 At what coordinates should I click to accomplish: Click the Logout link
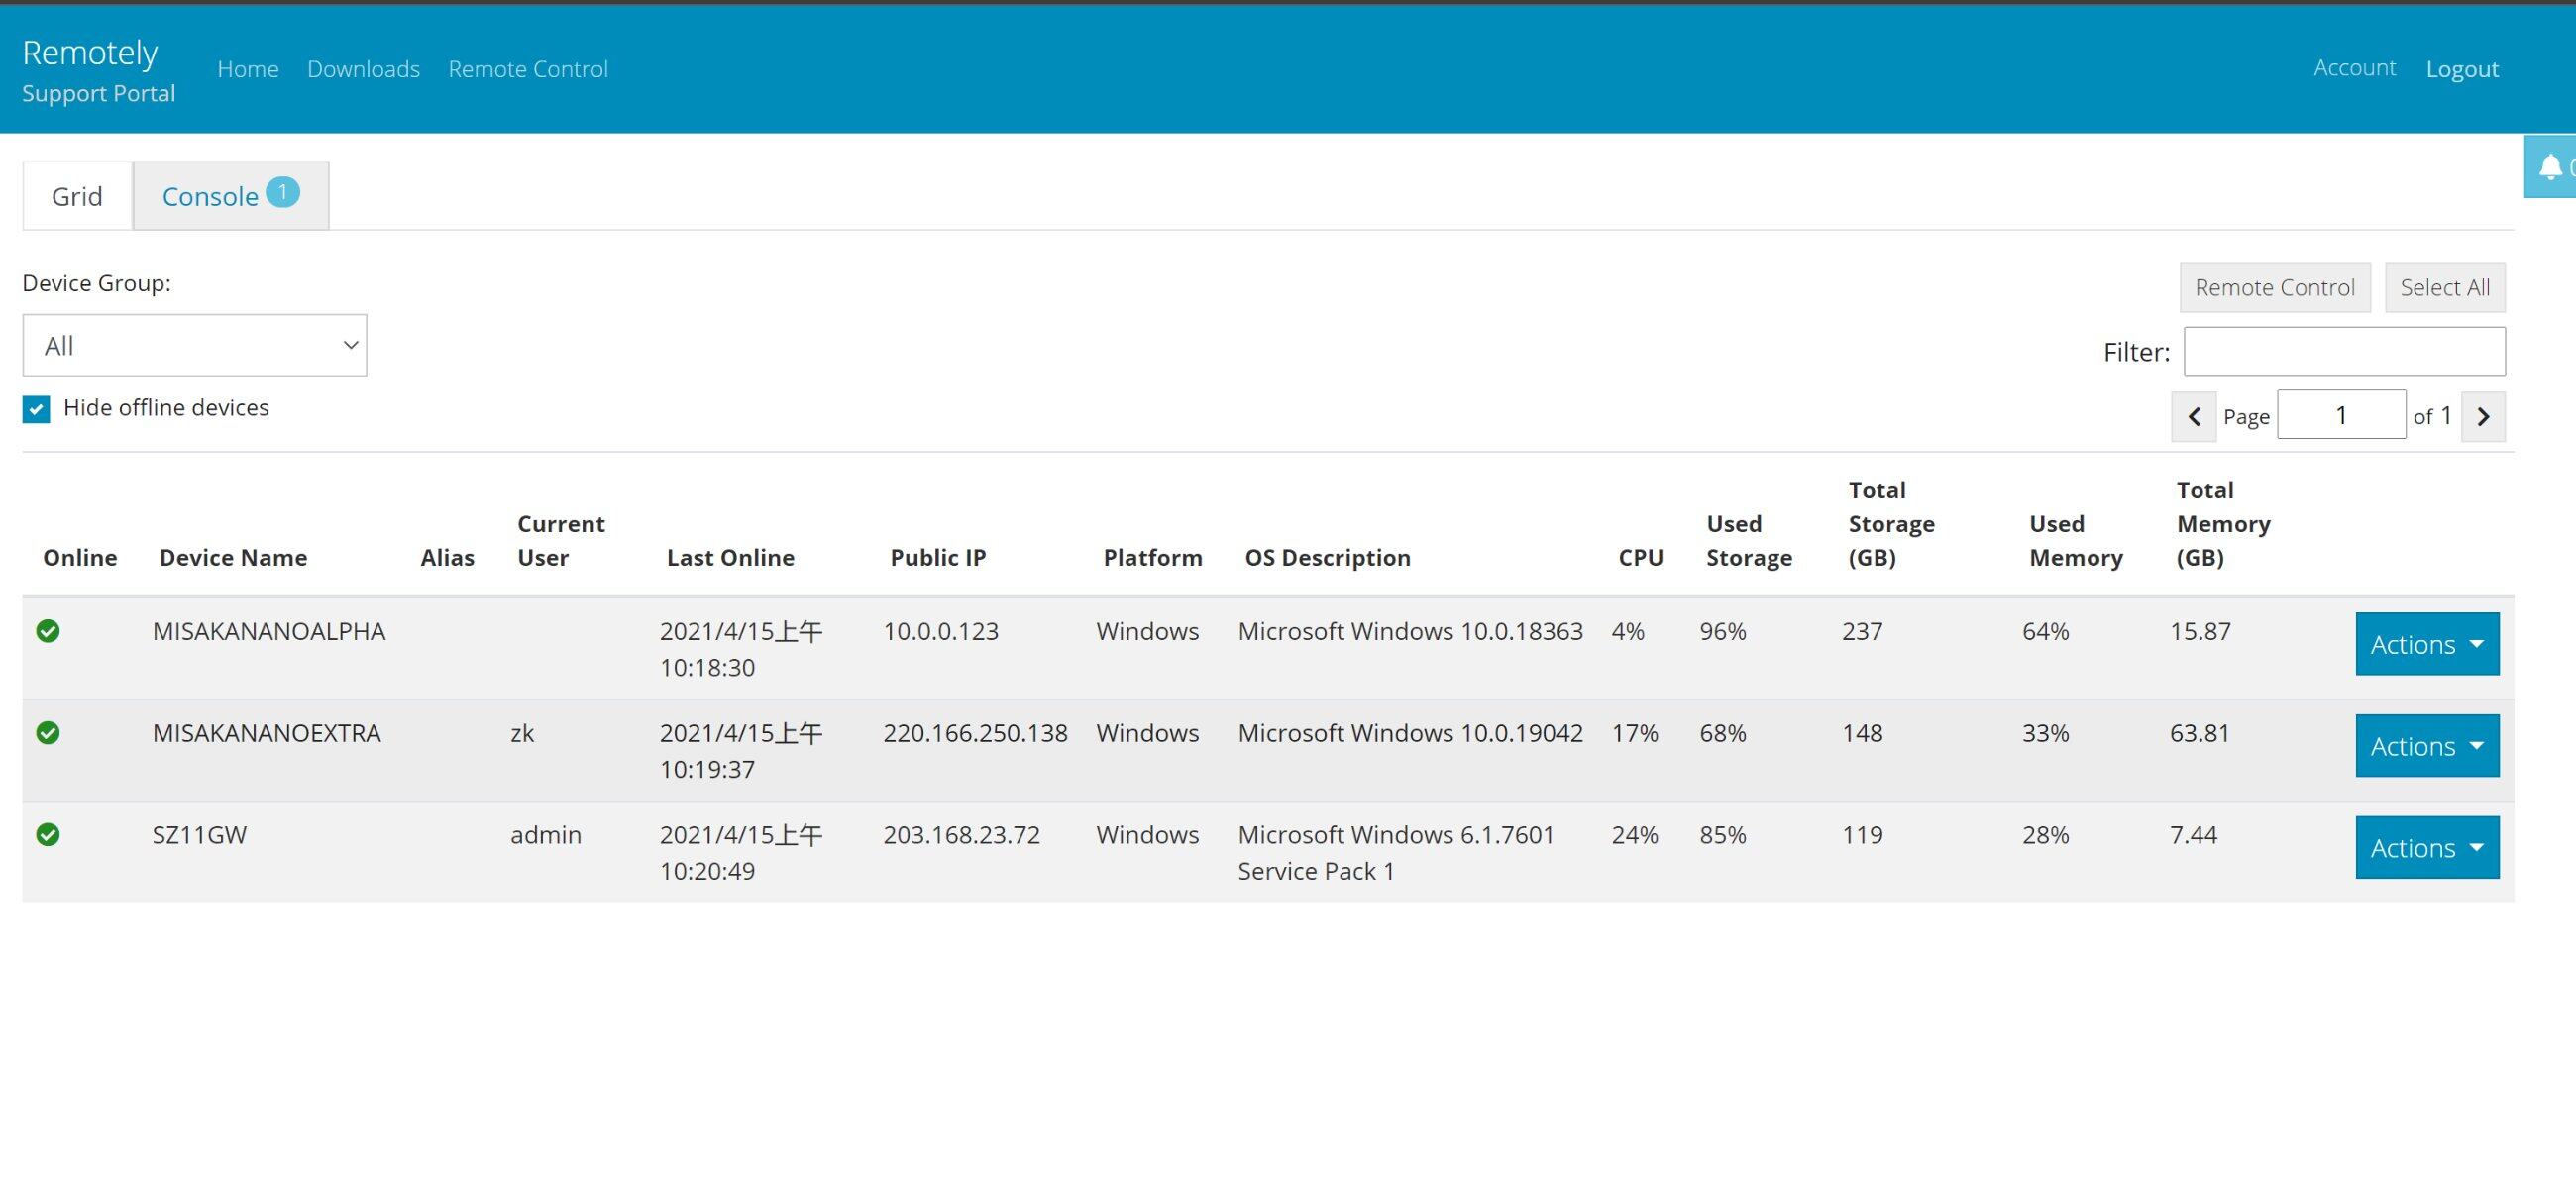coord(2462,69)
